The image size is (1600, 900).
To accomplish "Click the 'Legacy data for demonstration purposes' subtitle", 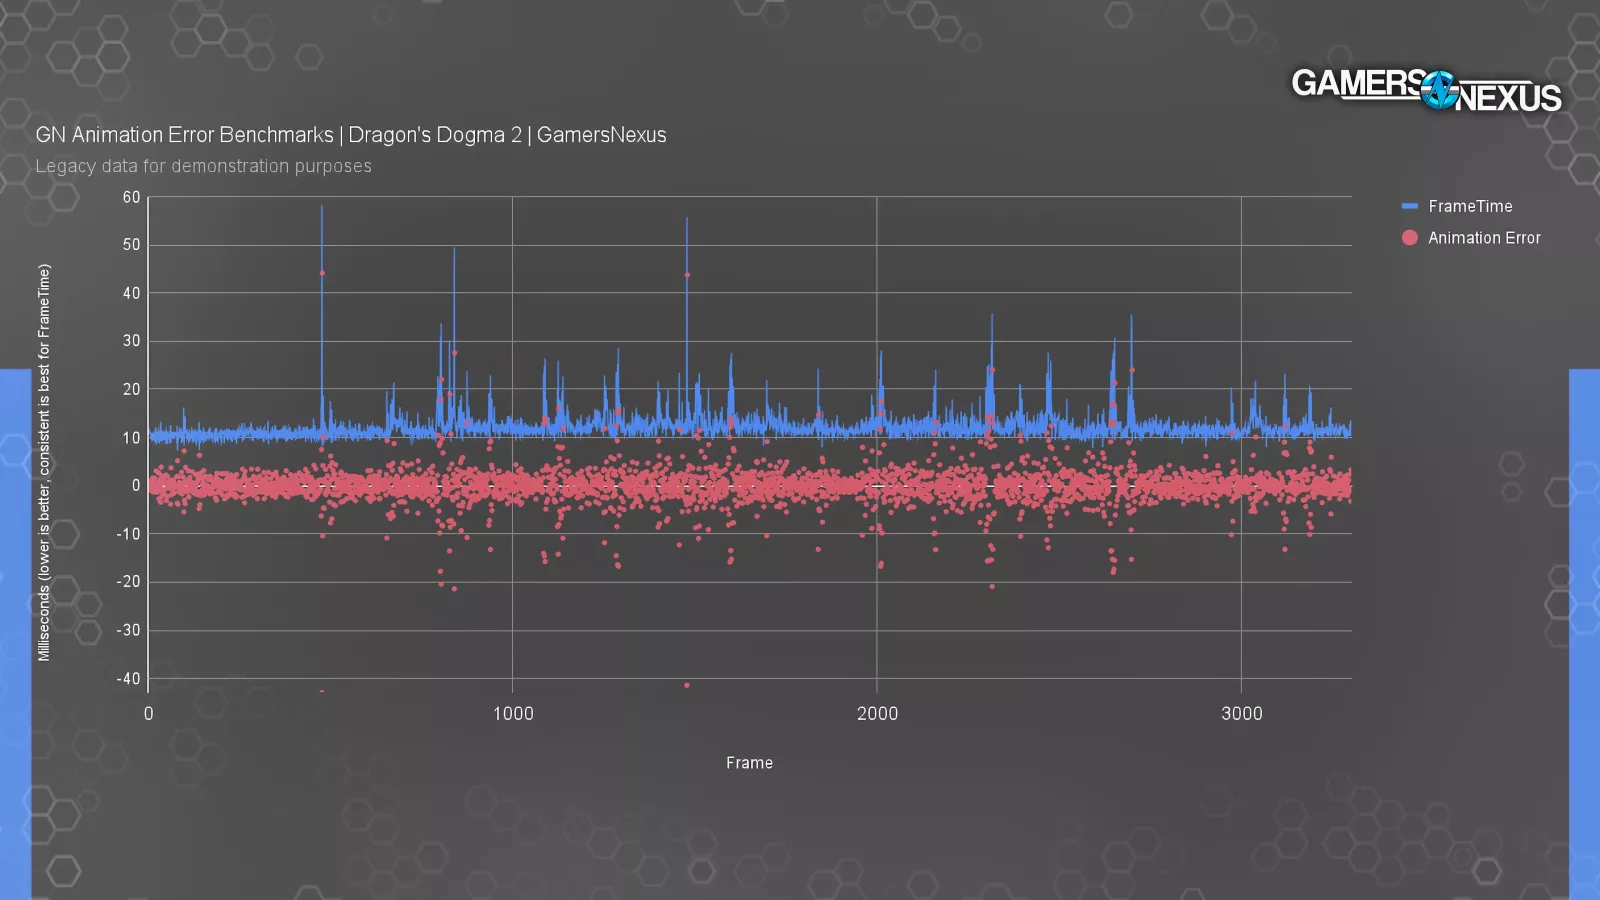I will click(x=203, y=166).
